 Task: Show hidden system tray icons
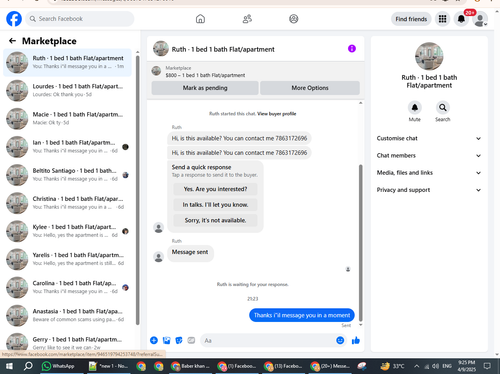[x=417, y=366]
